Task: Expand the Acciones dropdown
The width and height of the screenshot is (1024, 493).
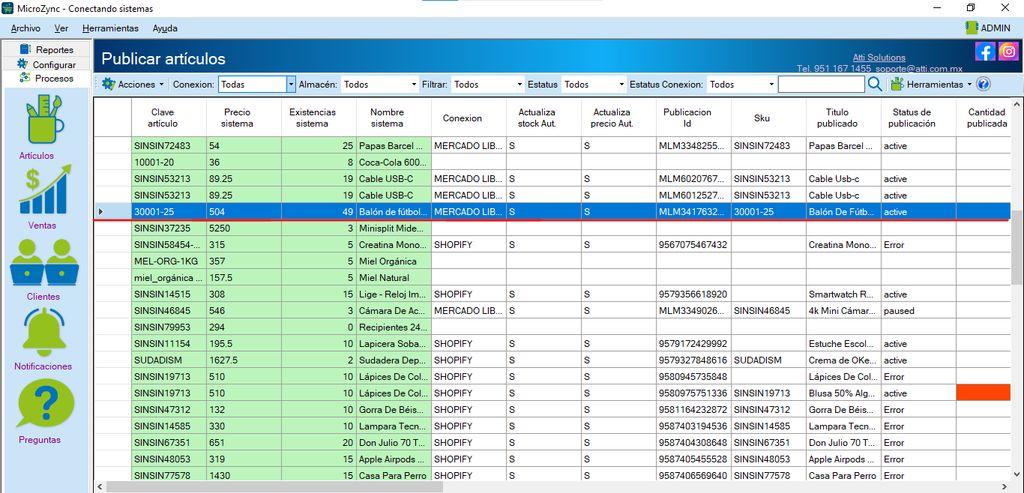Action: coord(161,85)
